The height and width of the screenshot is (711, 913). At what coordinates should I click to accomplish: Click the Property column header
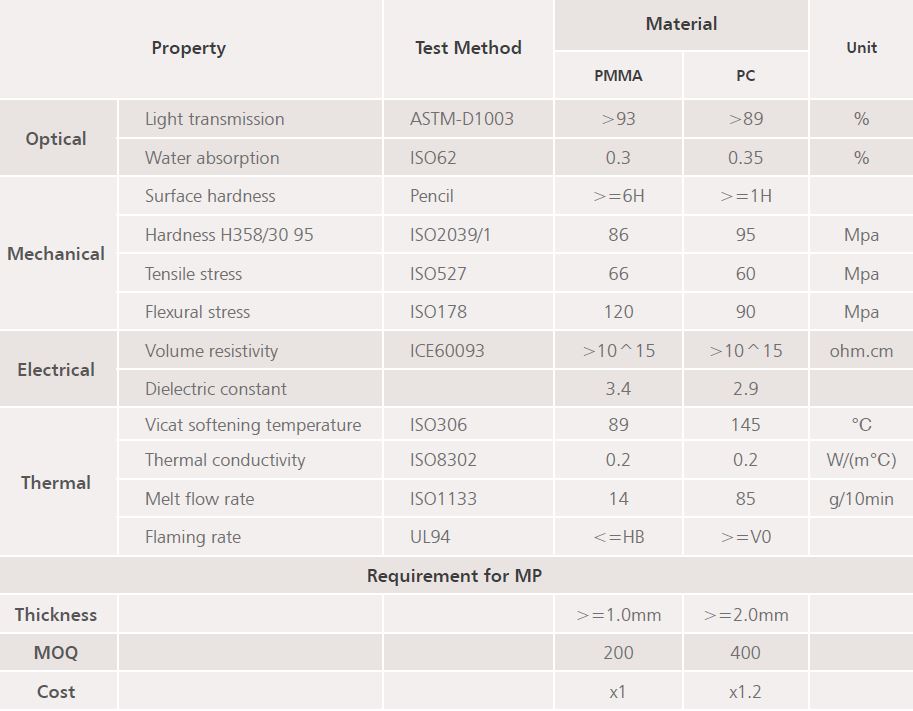[189, 48]
